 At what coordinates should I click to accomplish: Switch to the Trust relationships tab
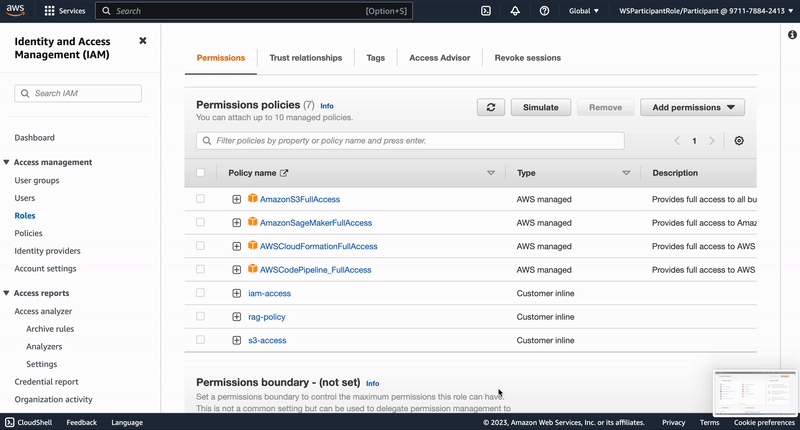[306, 58]
